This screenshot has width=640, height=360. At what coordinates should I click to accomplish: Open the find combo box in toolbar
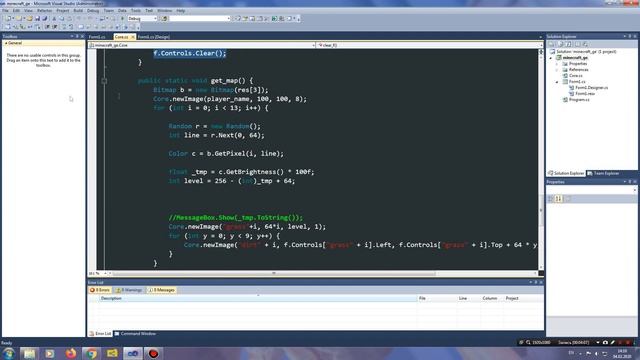200,19
